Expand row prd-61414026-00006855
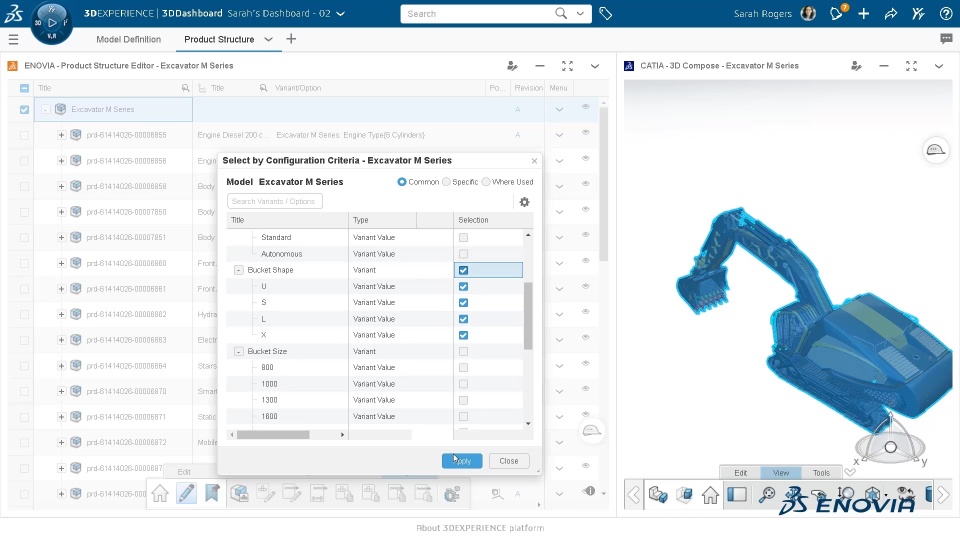Image resolution: width=960 pixels, height=540 pixels. [x=61, y=135]
